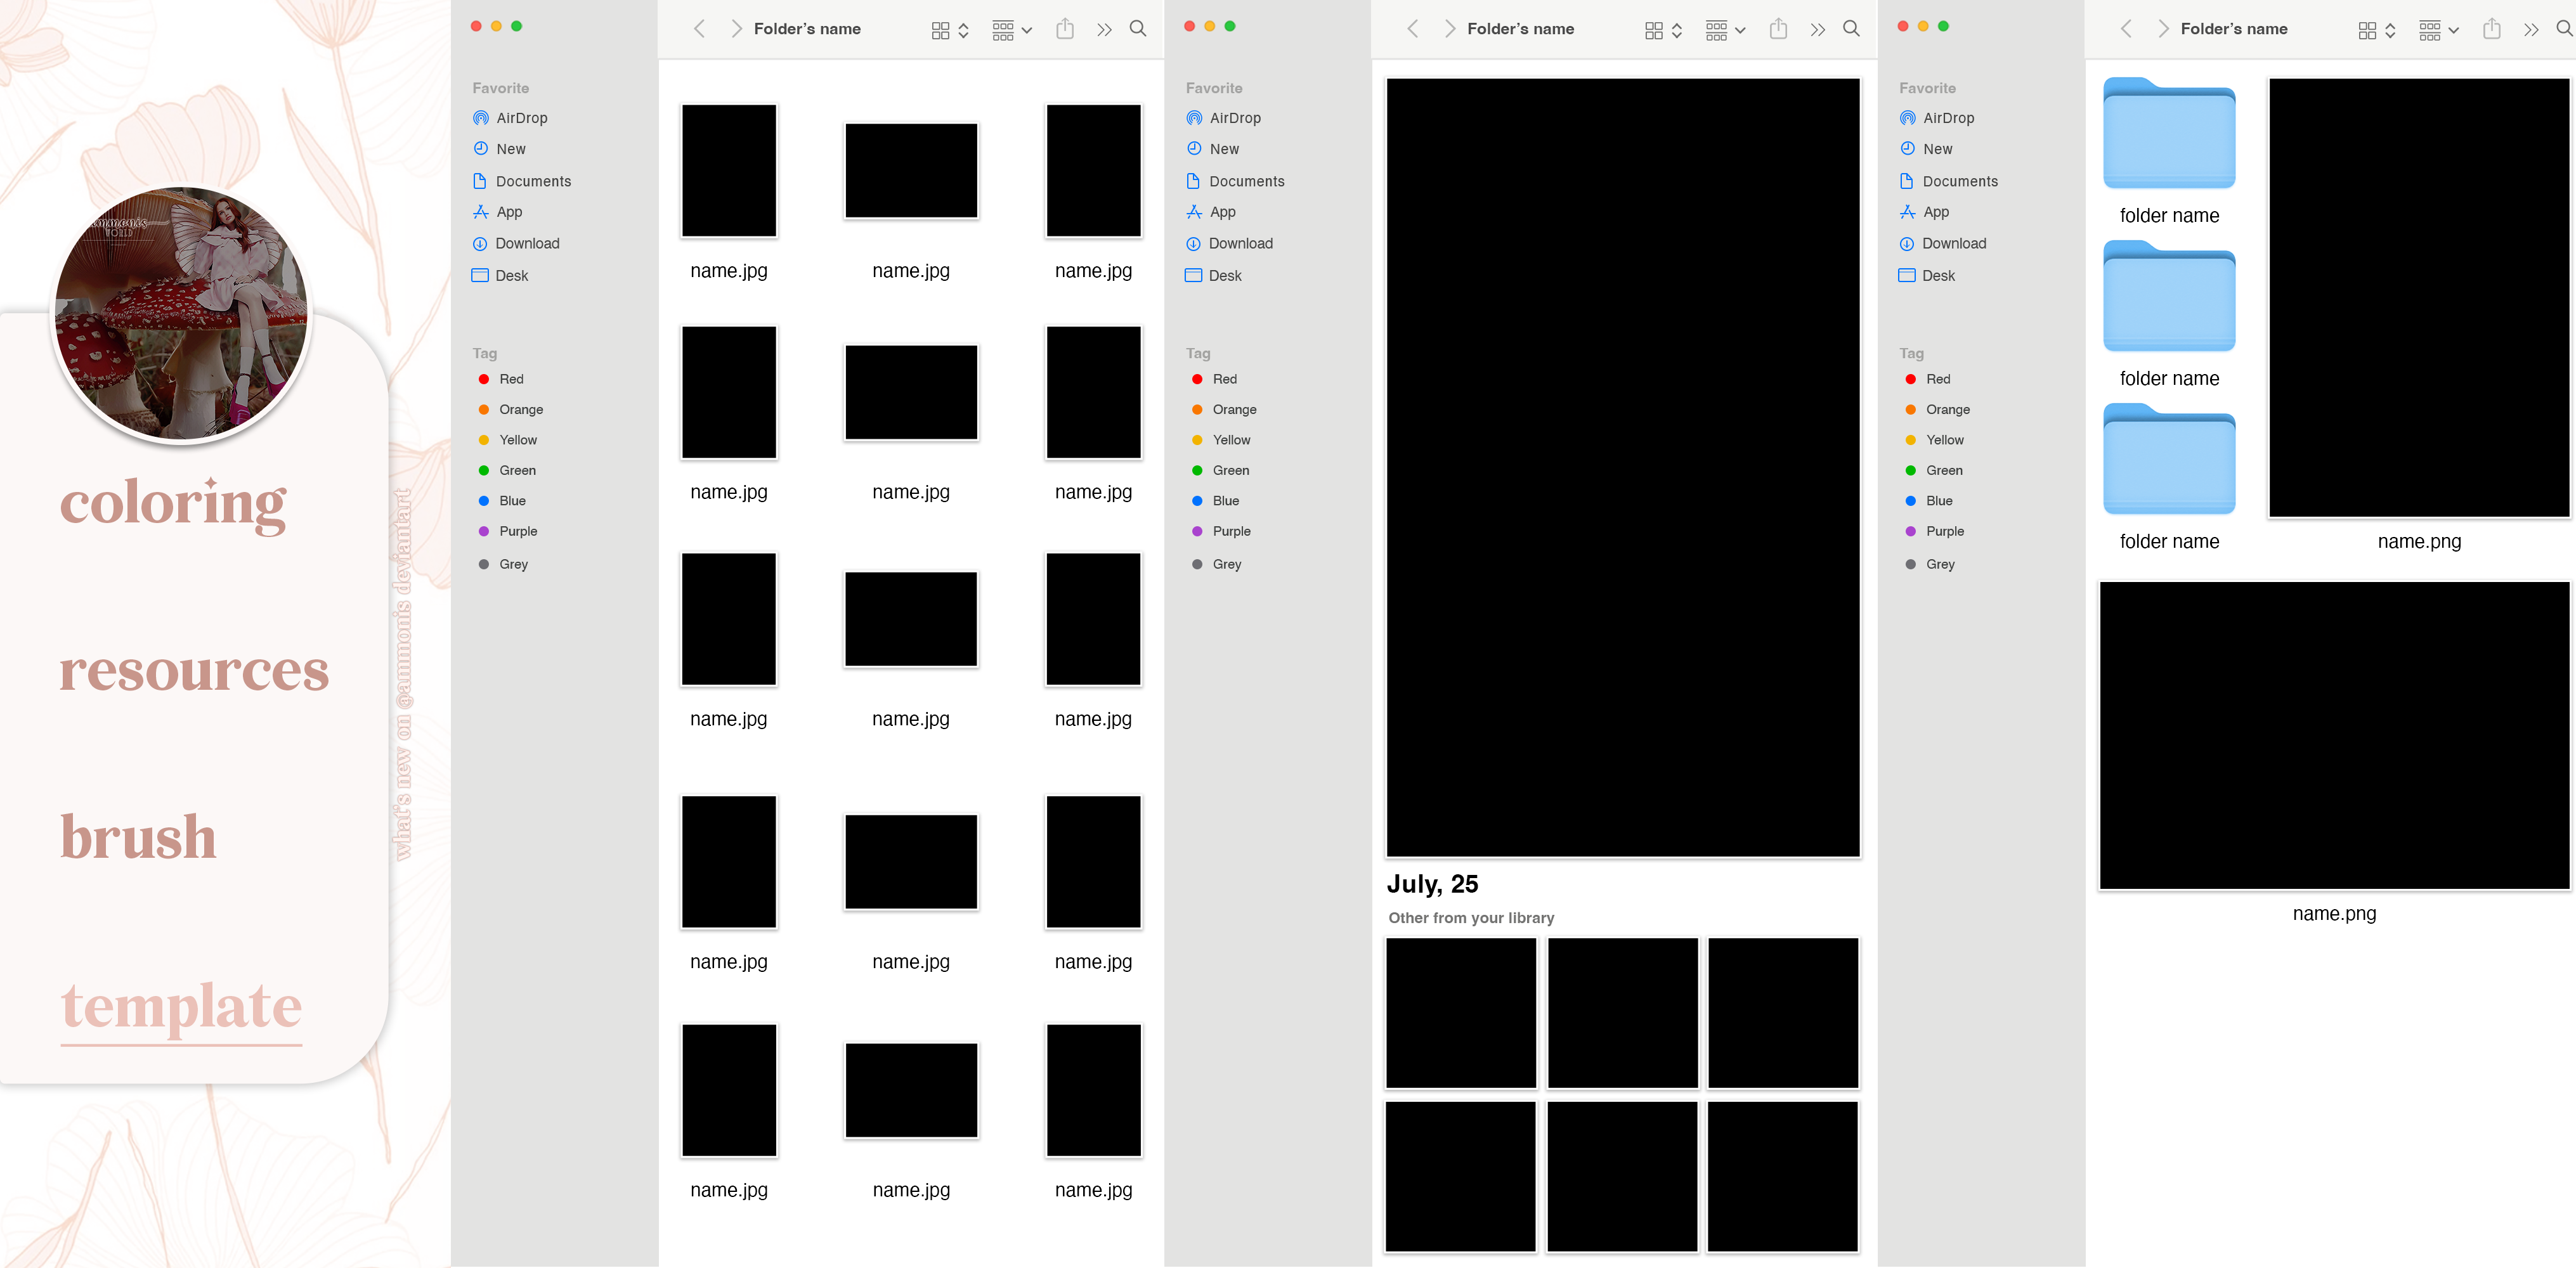Image resolution: width=2576 pixels, height=1268 pixels.
Task: Click the share icon in the middle Finder window
Action: pyautogui.click(x=1778, y=29)
